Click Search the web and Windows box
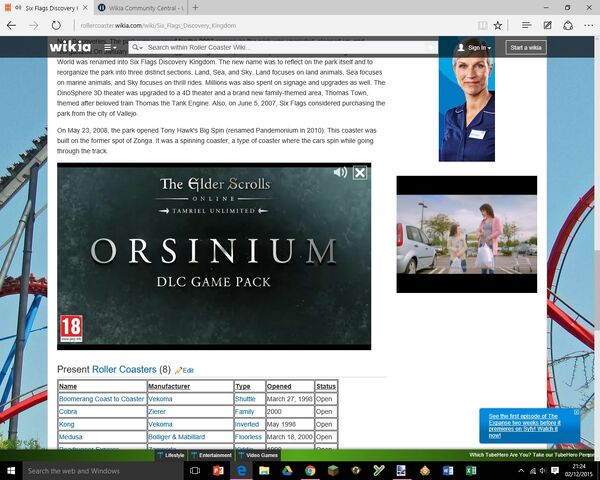 click(103, 471)
